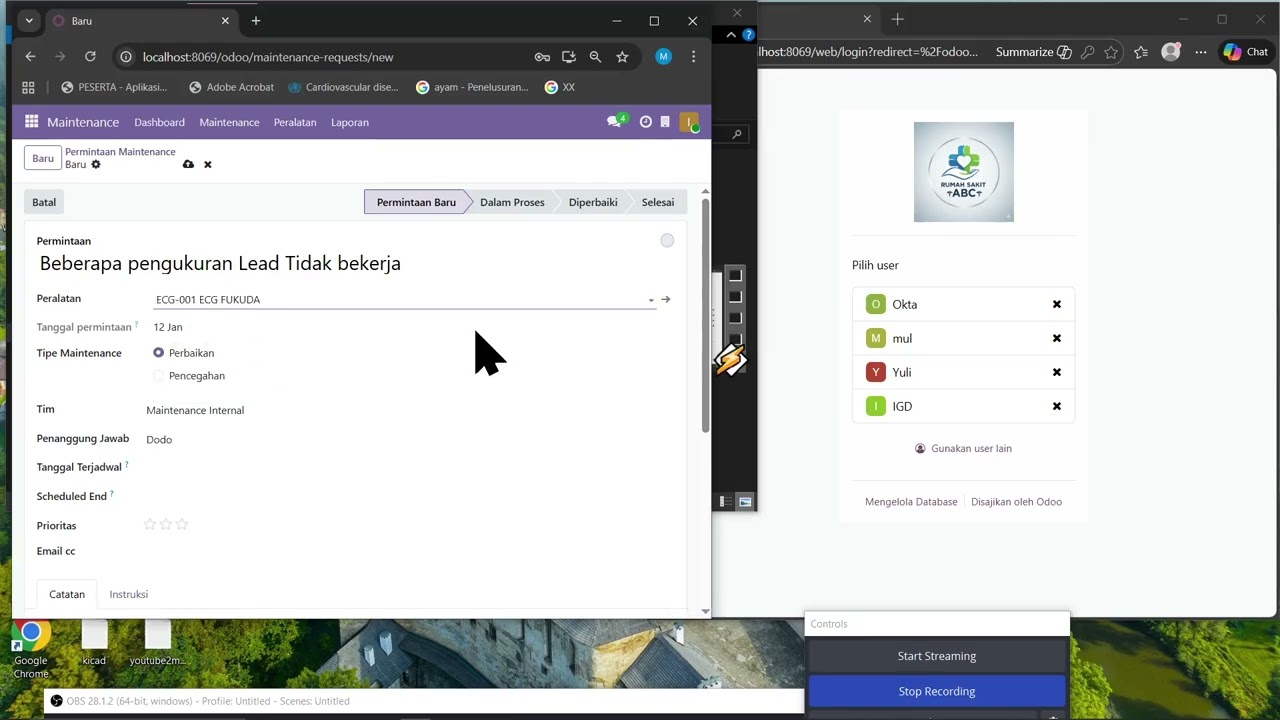This screenshot has width=1280, height=720.
Task: Open the Odoo apps grid menu
Action: pos(31,122)
